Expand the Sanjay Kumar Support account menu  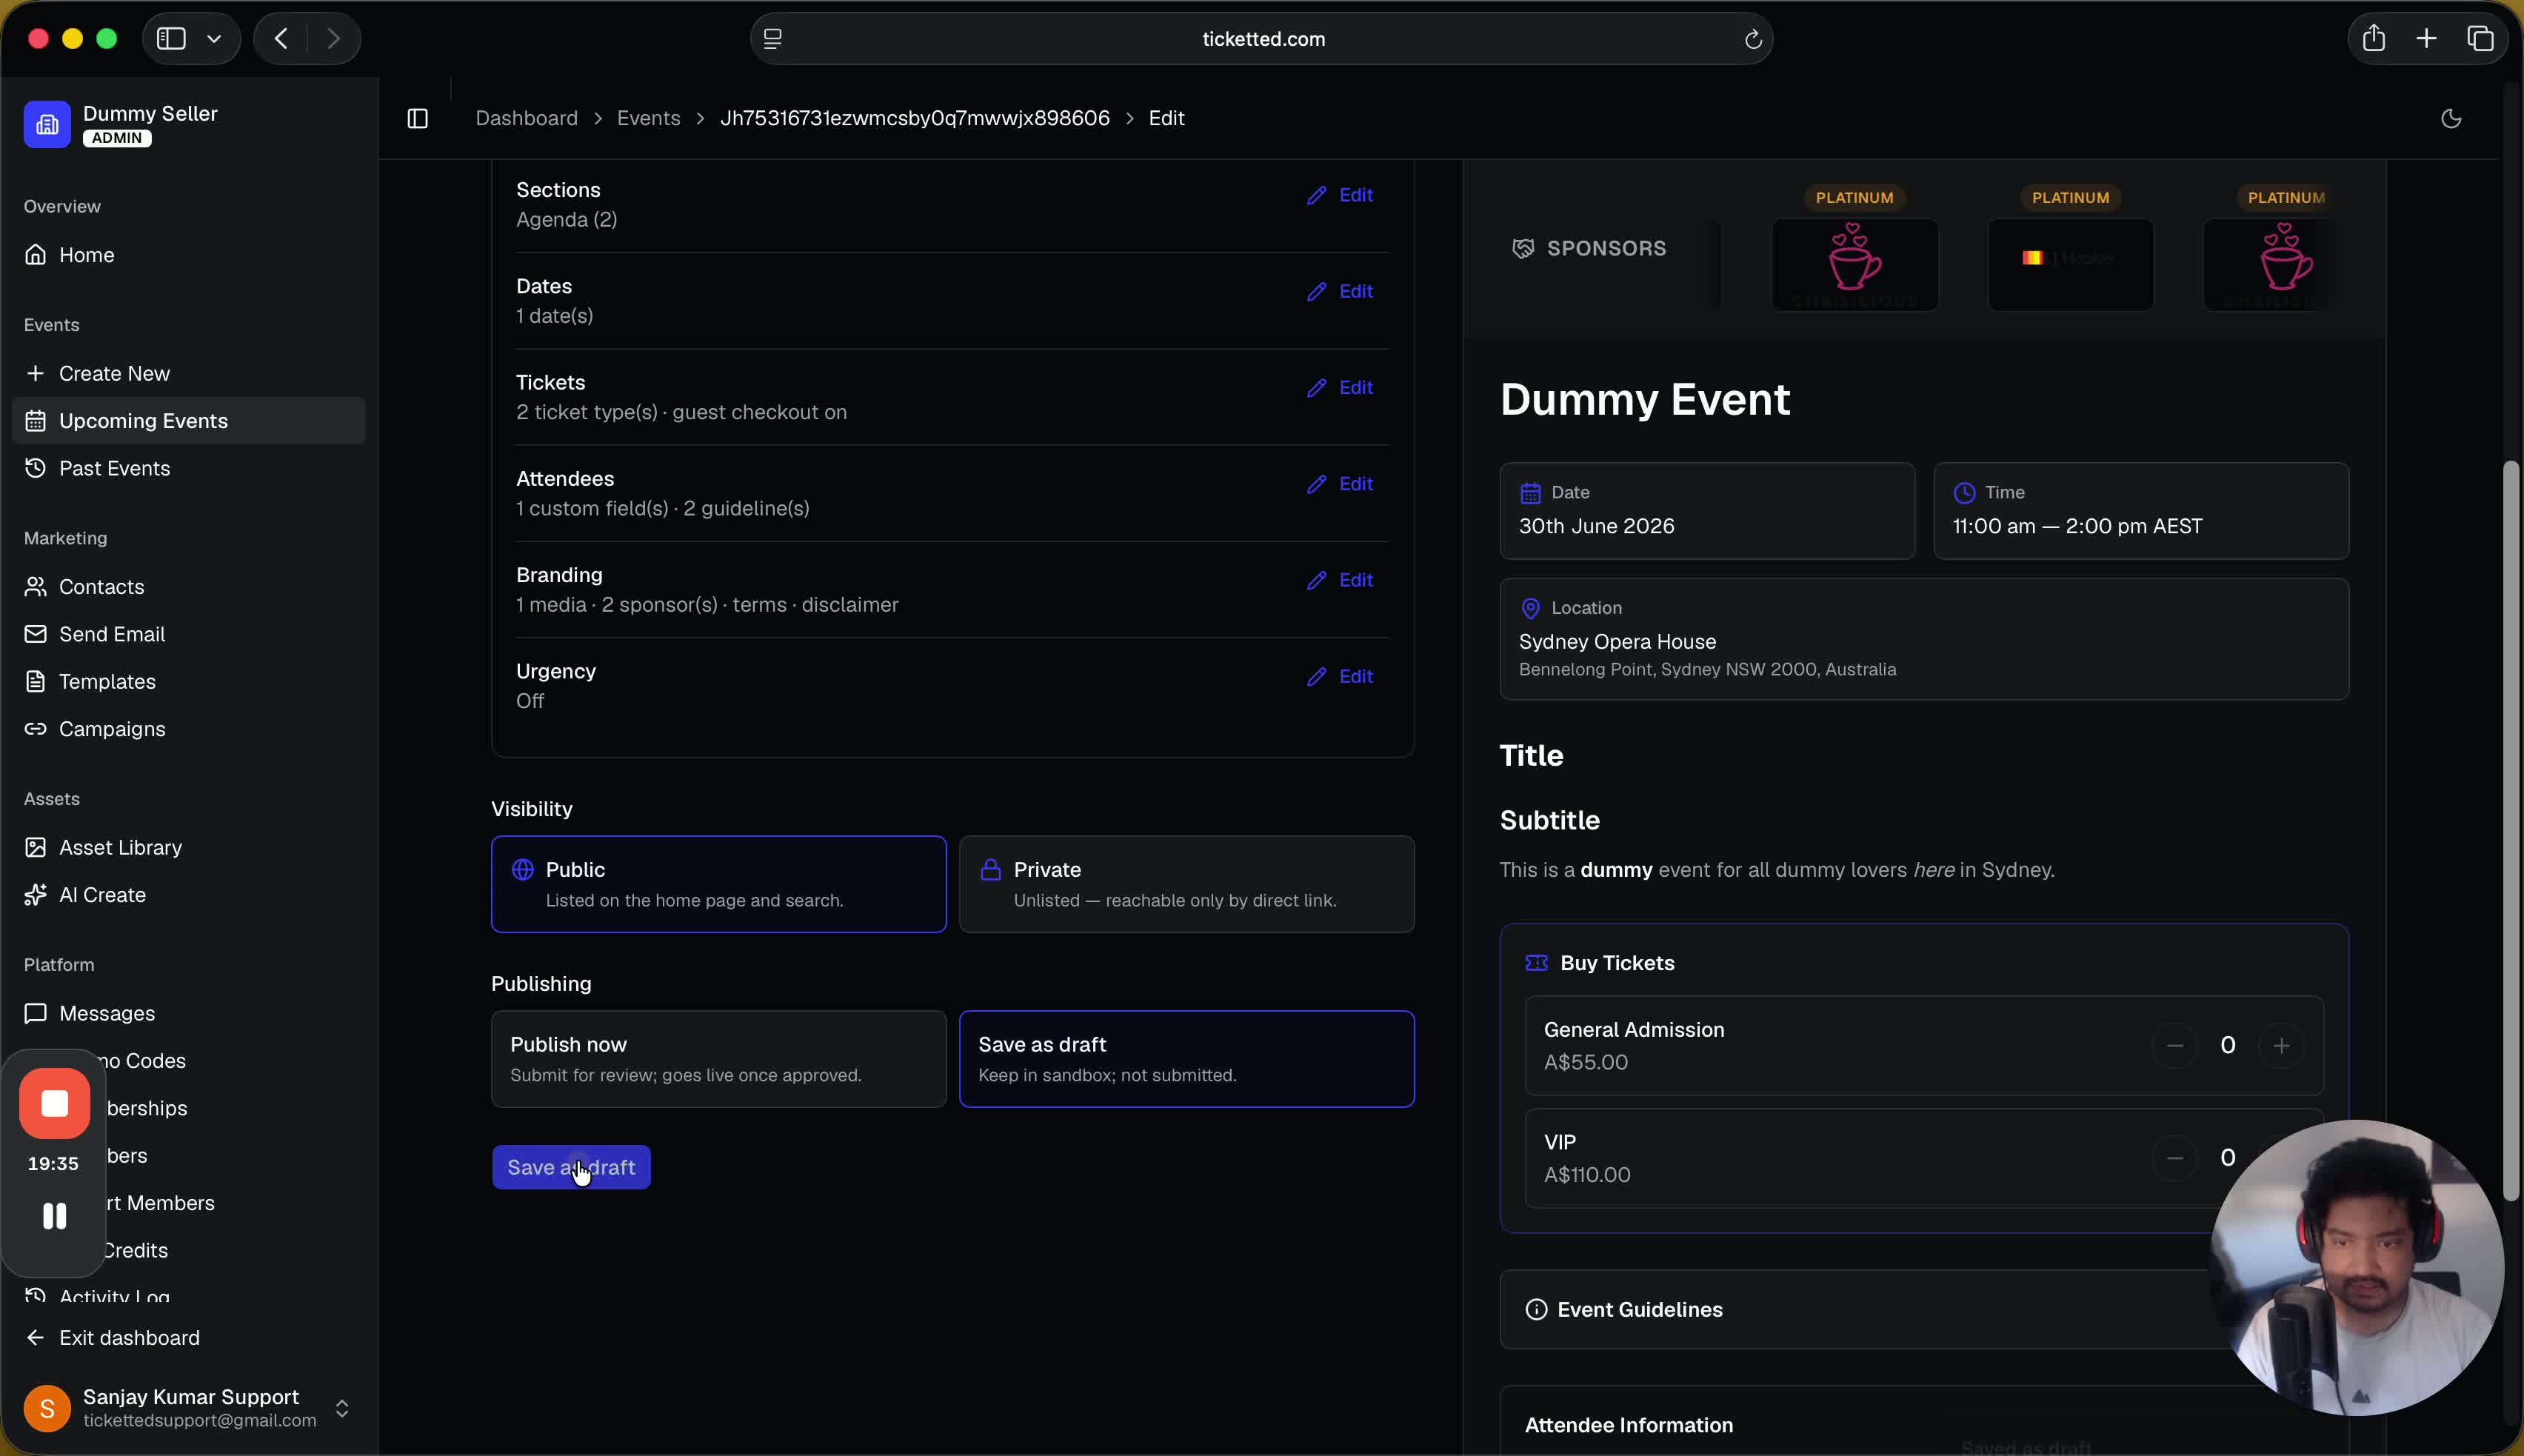pyautogui.click(x=342, y=1408)
